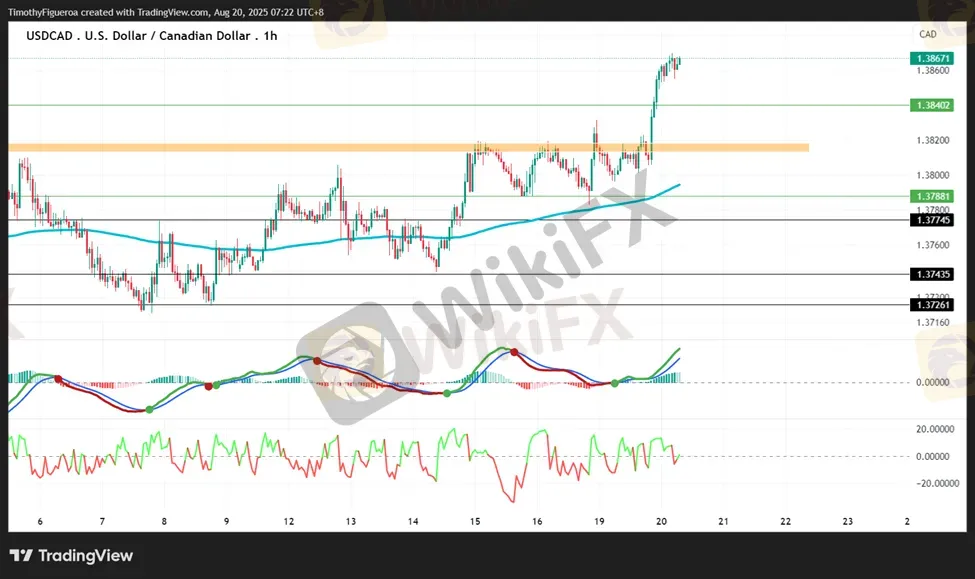This screenshot has width=975, height=579.
Task: Click the date label 20 on time axis
Action: [661, 521]
